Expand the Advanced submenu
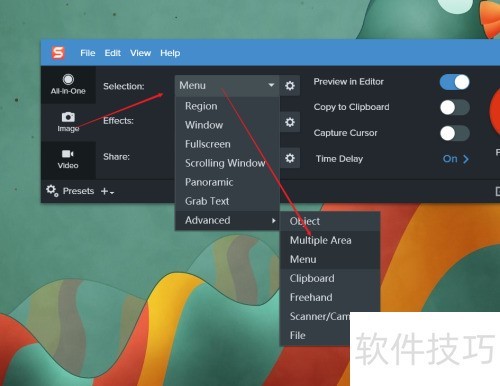 pos(227,220)
